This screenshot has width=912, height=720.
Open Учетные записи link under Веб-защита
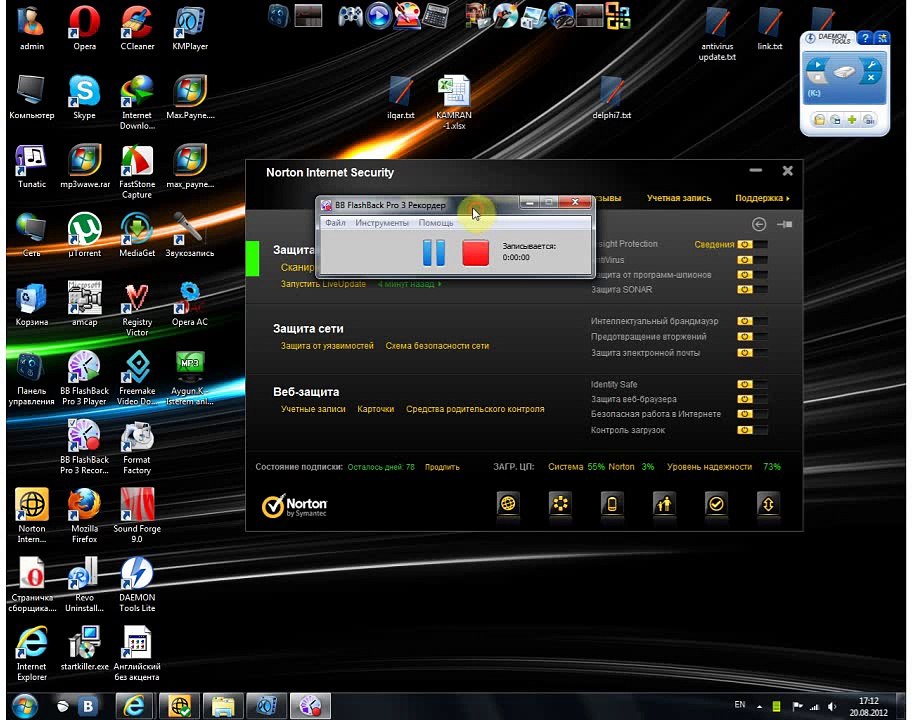click(x=313, y=409)
